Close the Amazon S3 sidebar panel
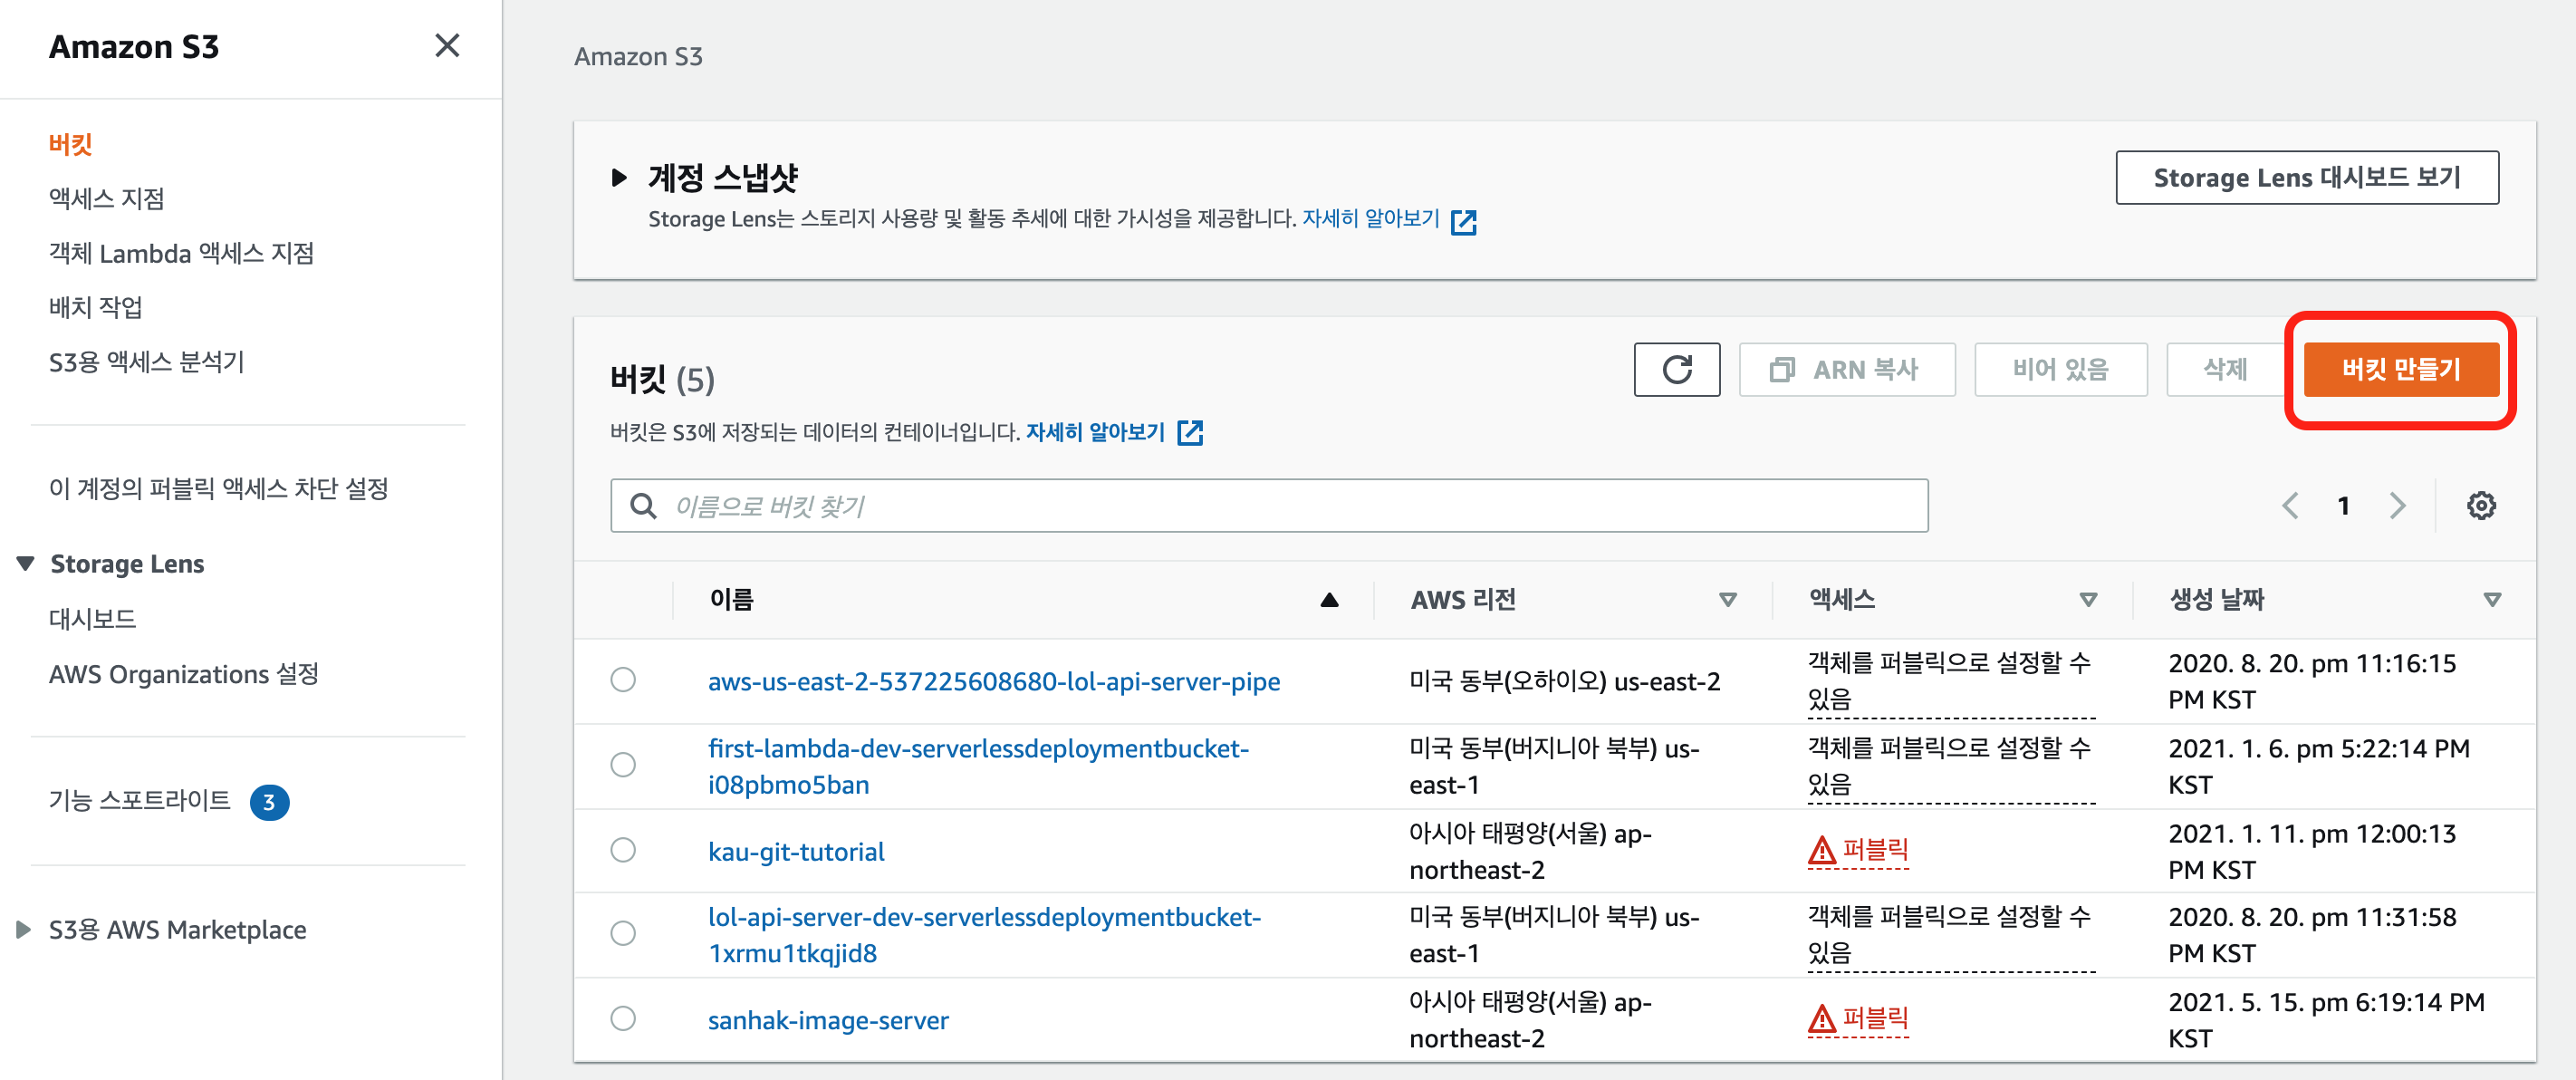 [x=447, y=46]
